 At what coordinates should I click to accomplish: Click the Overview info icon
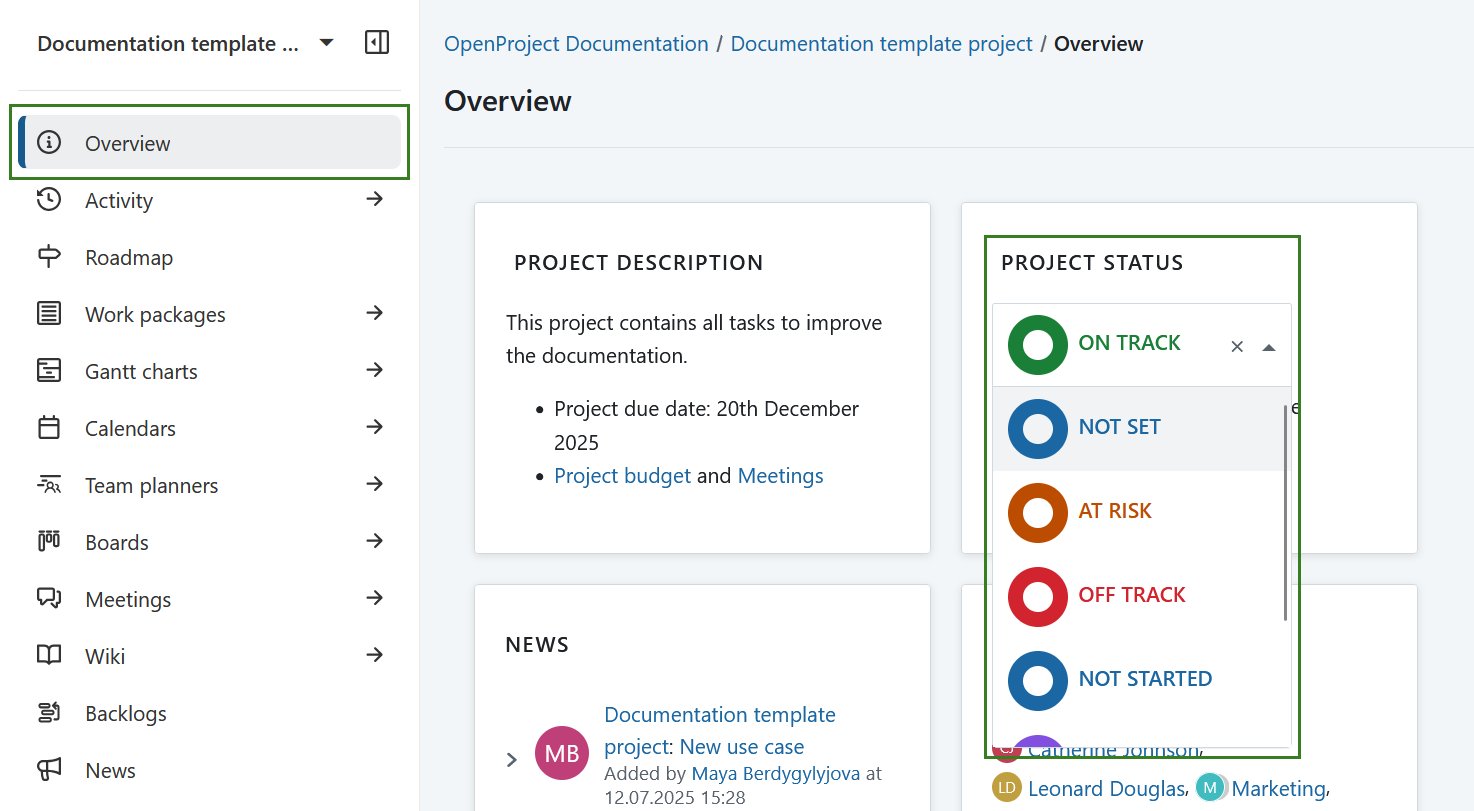[x=48, y=142]
